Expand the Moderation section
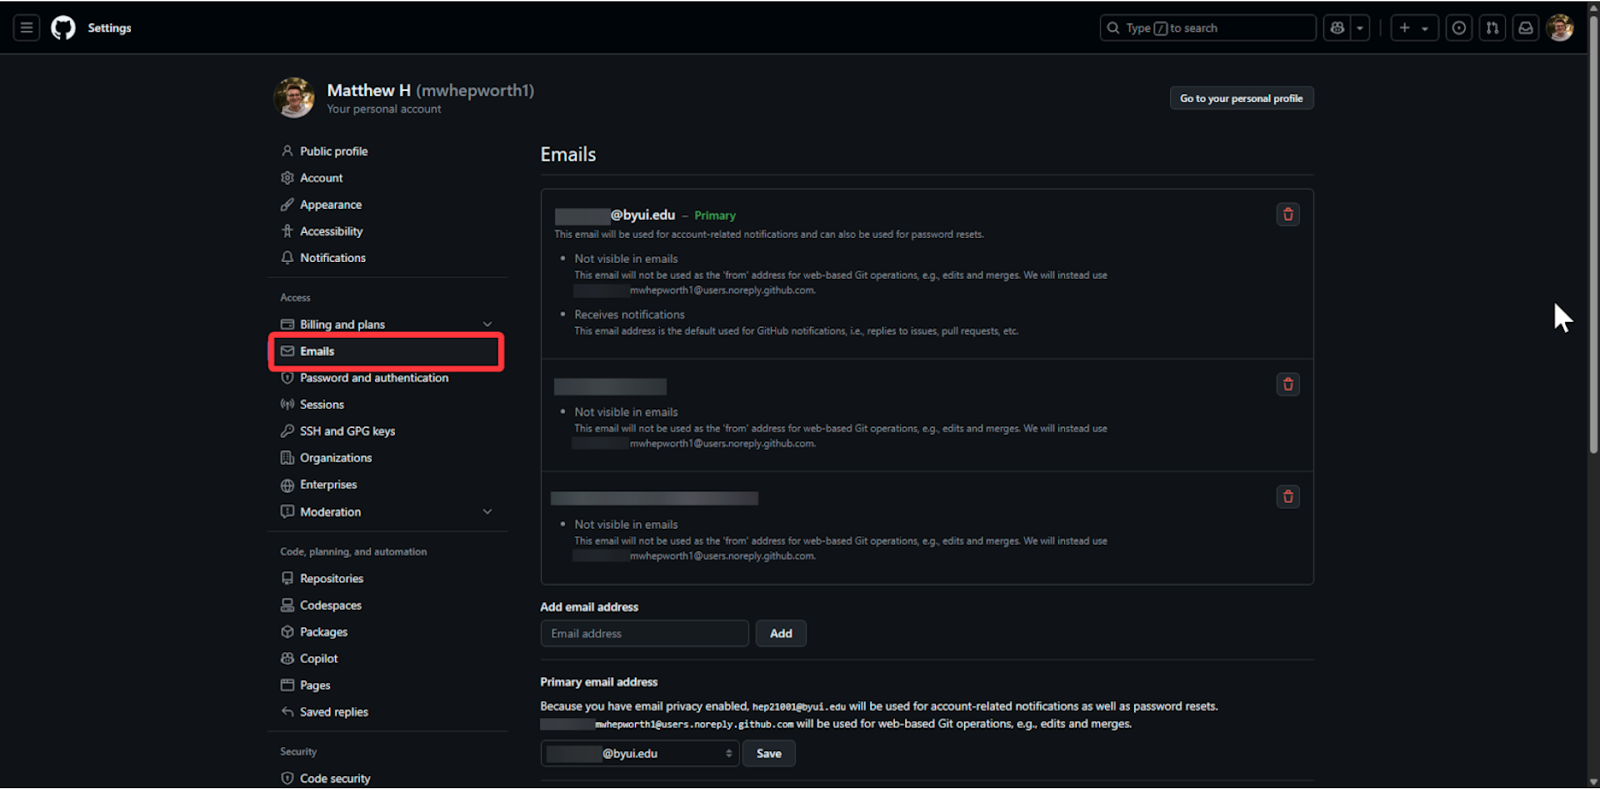The image size is (1600, 790). point(487,511)
